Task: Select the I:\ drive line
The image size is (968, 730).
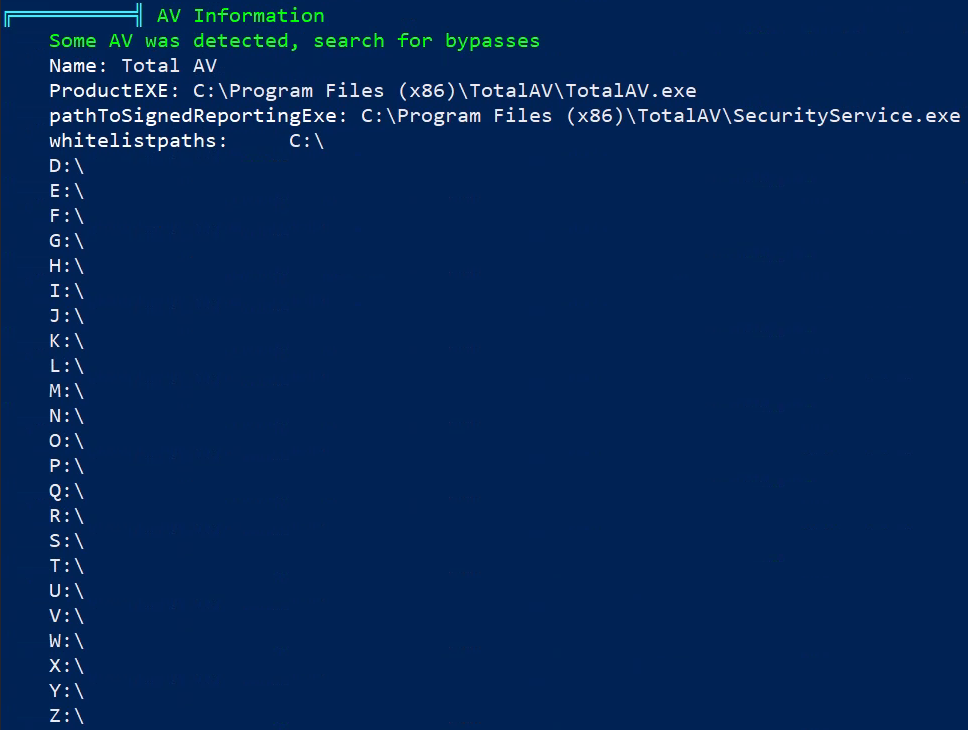Action: point(66,291)
